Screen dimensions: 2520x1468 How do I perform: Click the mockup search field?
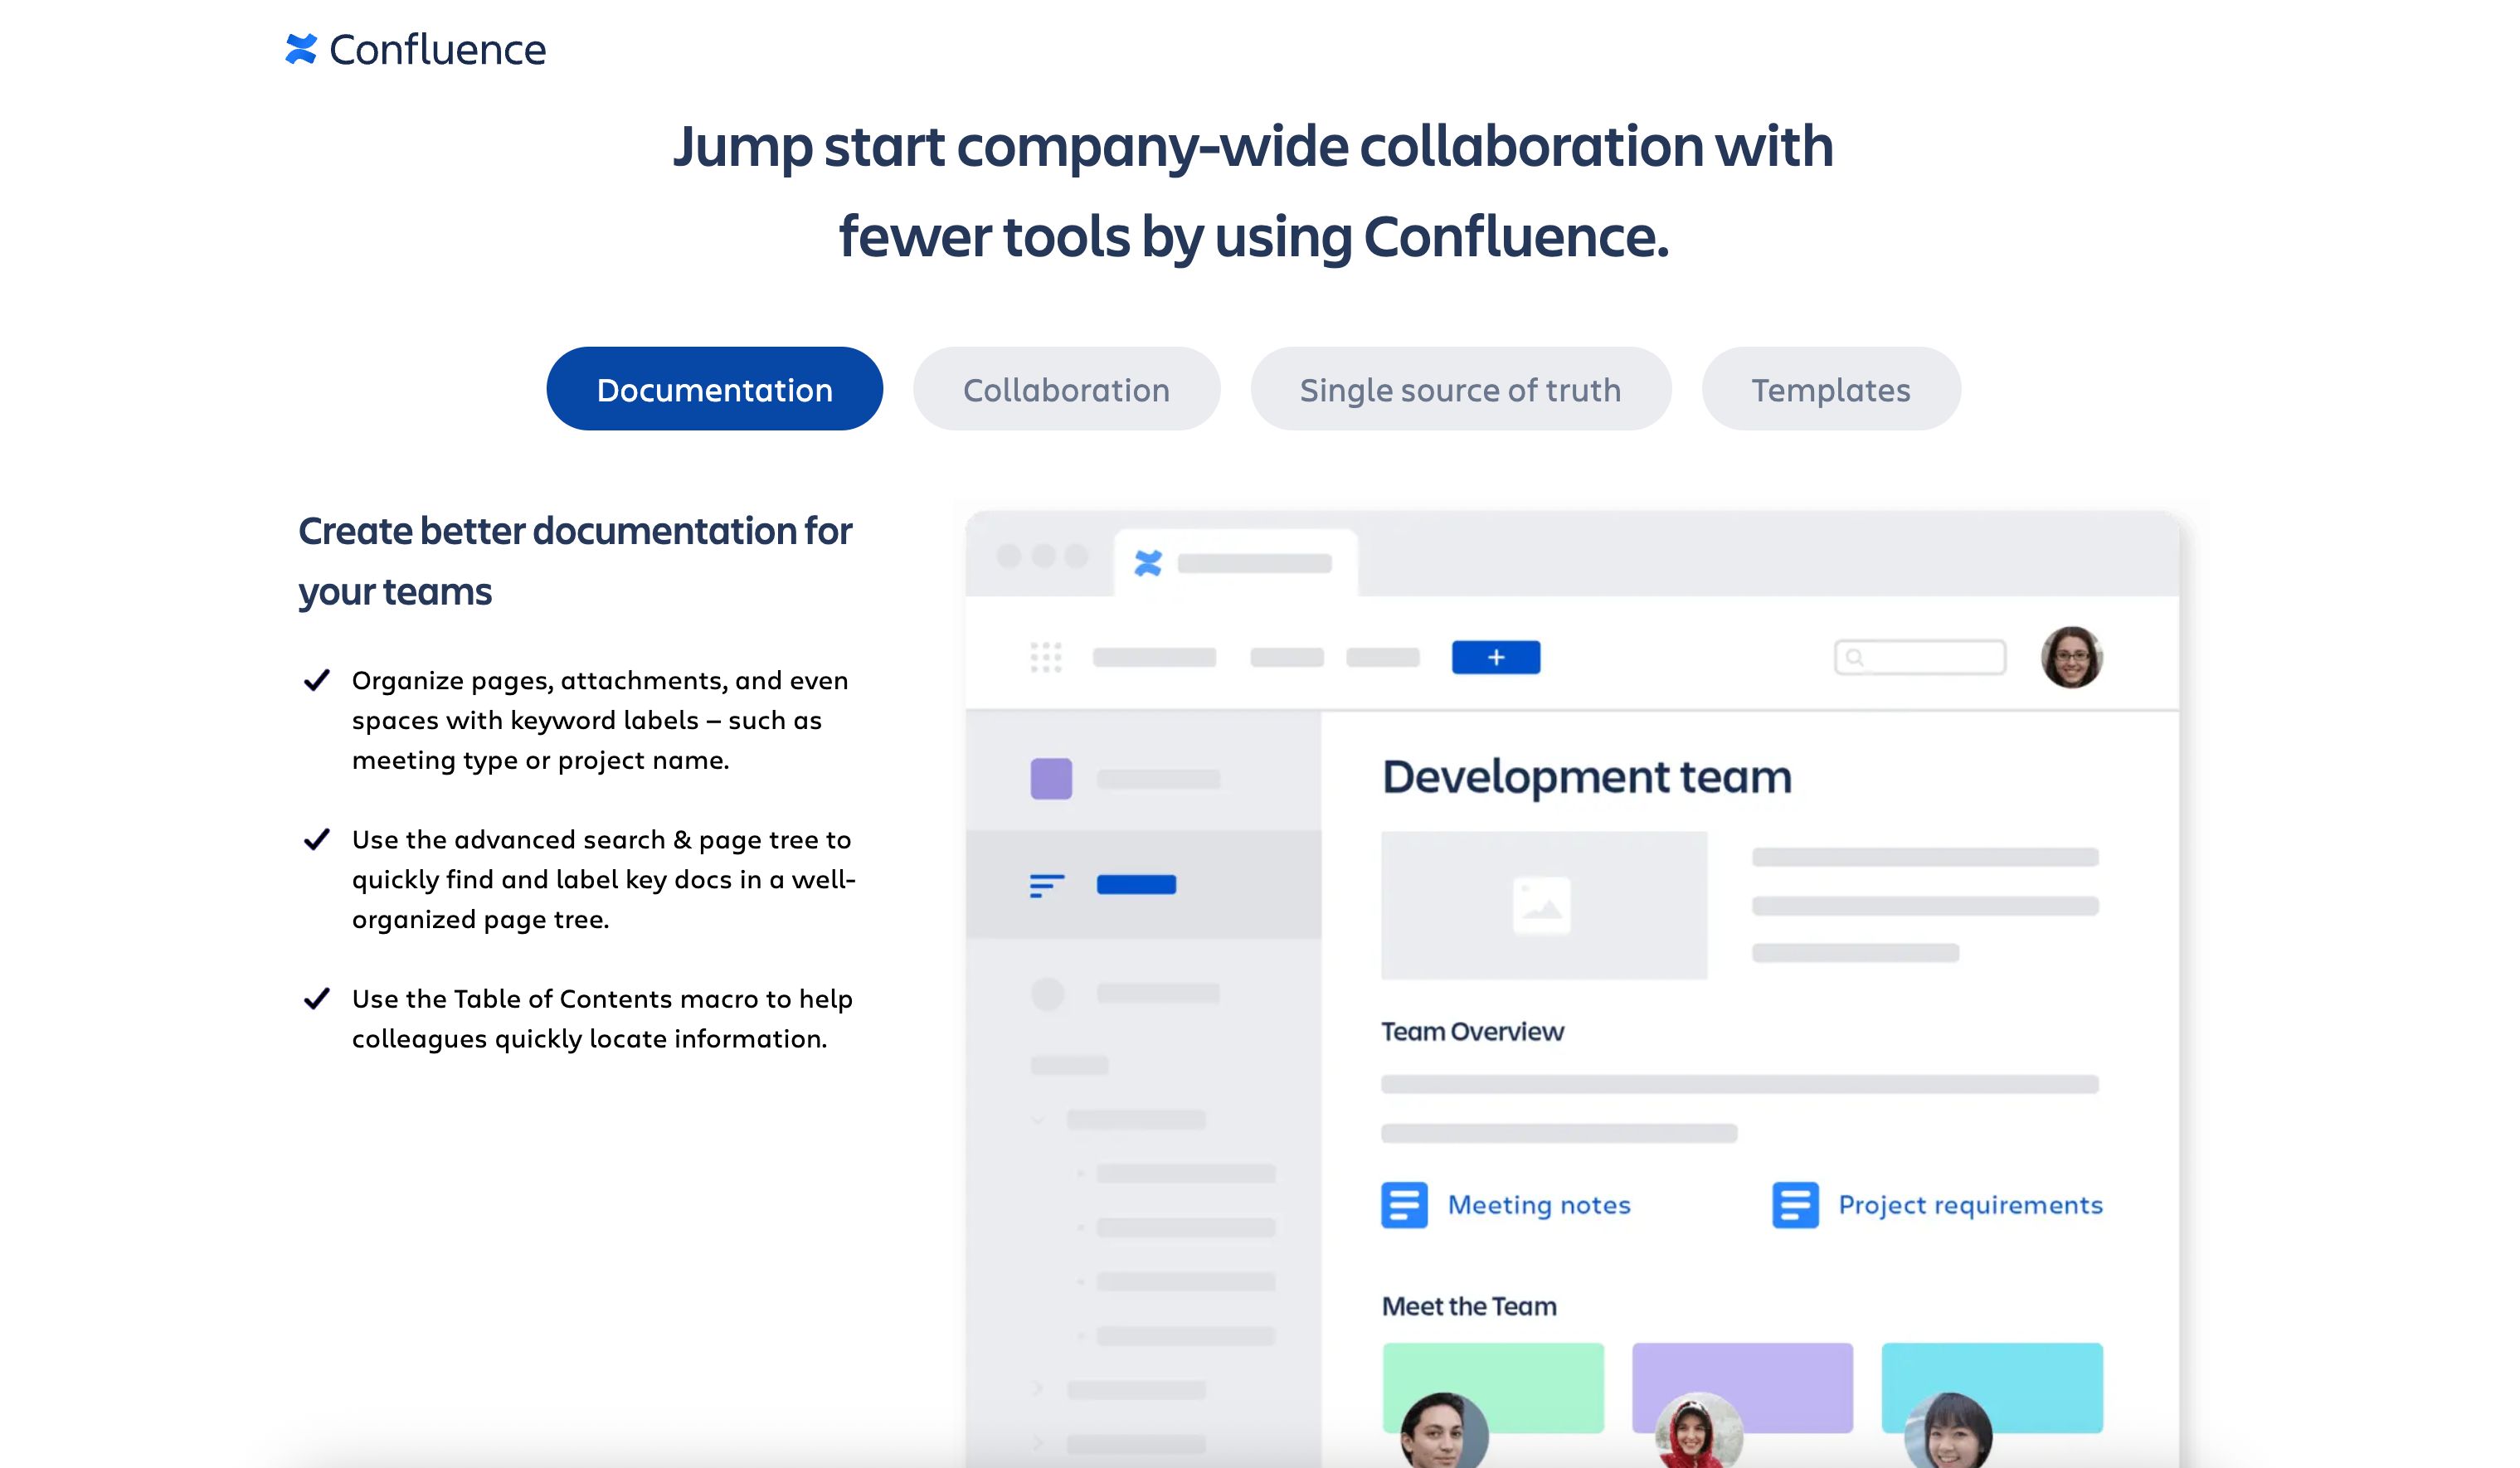coord(1920,657)
